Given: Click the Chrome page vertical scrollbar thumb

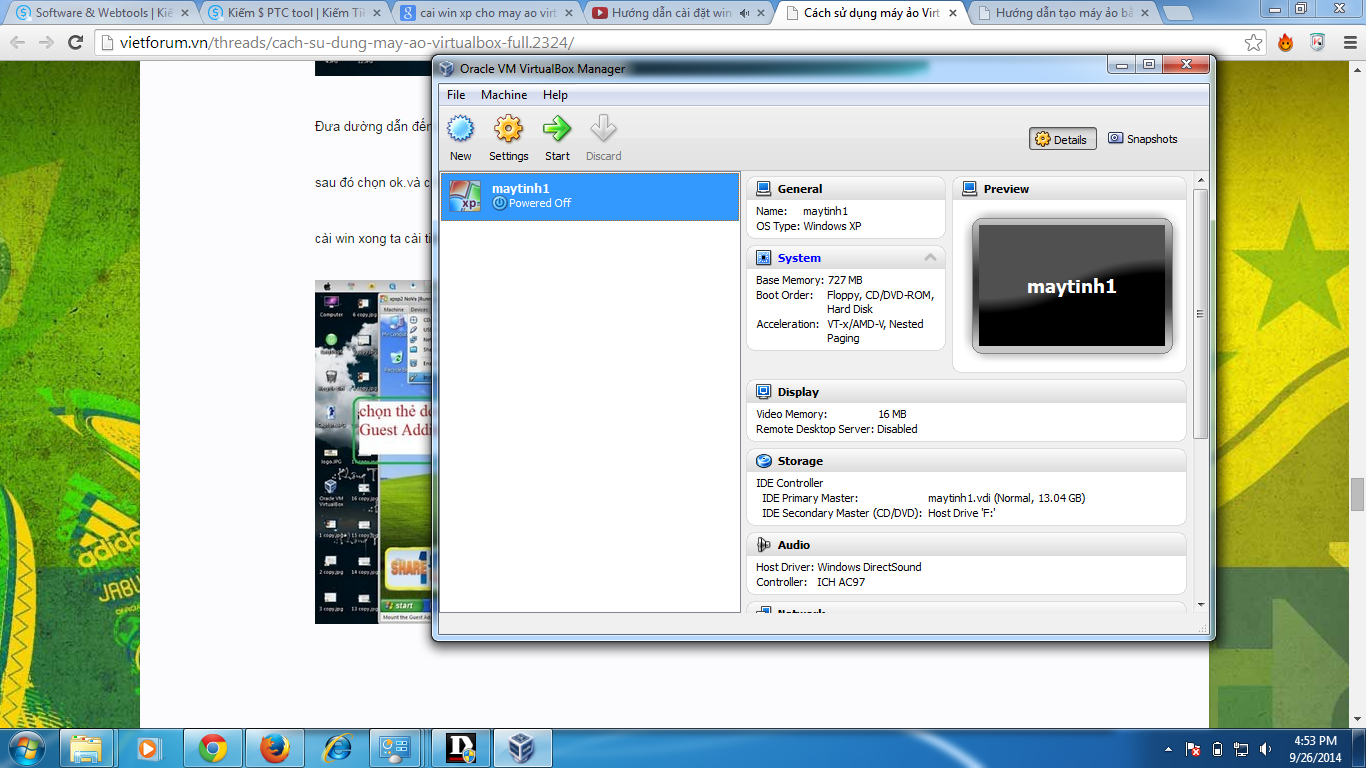Looking at the screenshot, I should pos(1357,494).
